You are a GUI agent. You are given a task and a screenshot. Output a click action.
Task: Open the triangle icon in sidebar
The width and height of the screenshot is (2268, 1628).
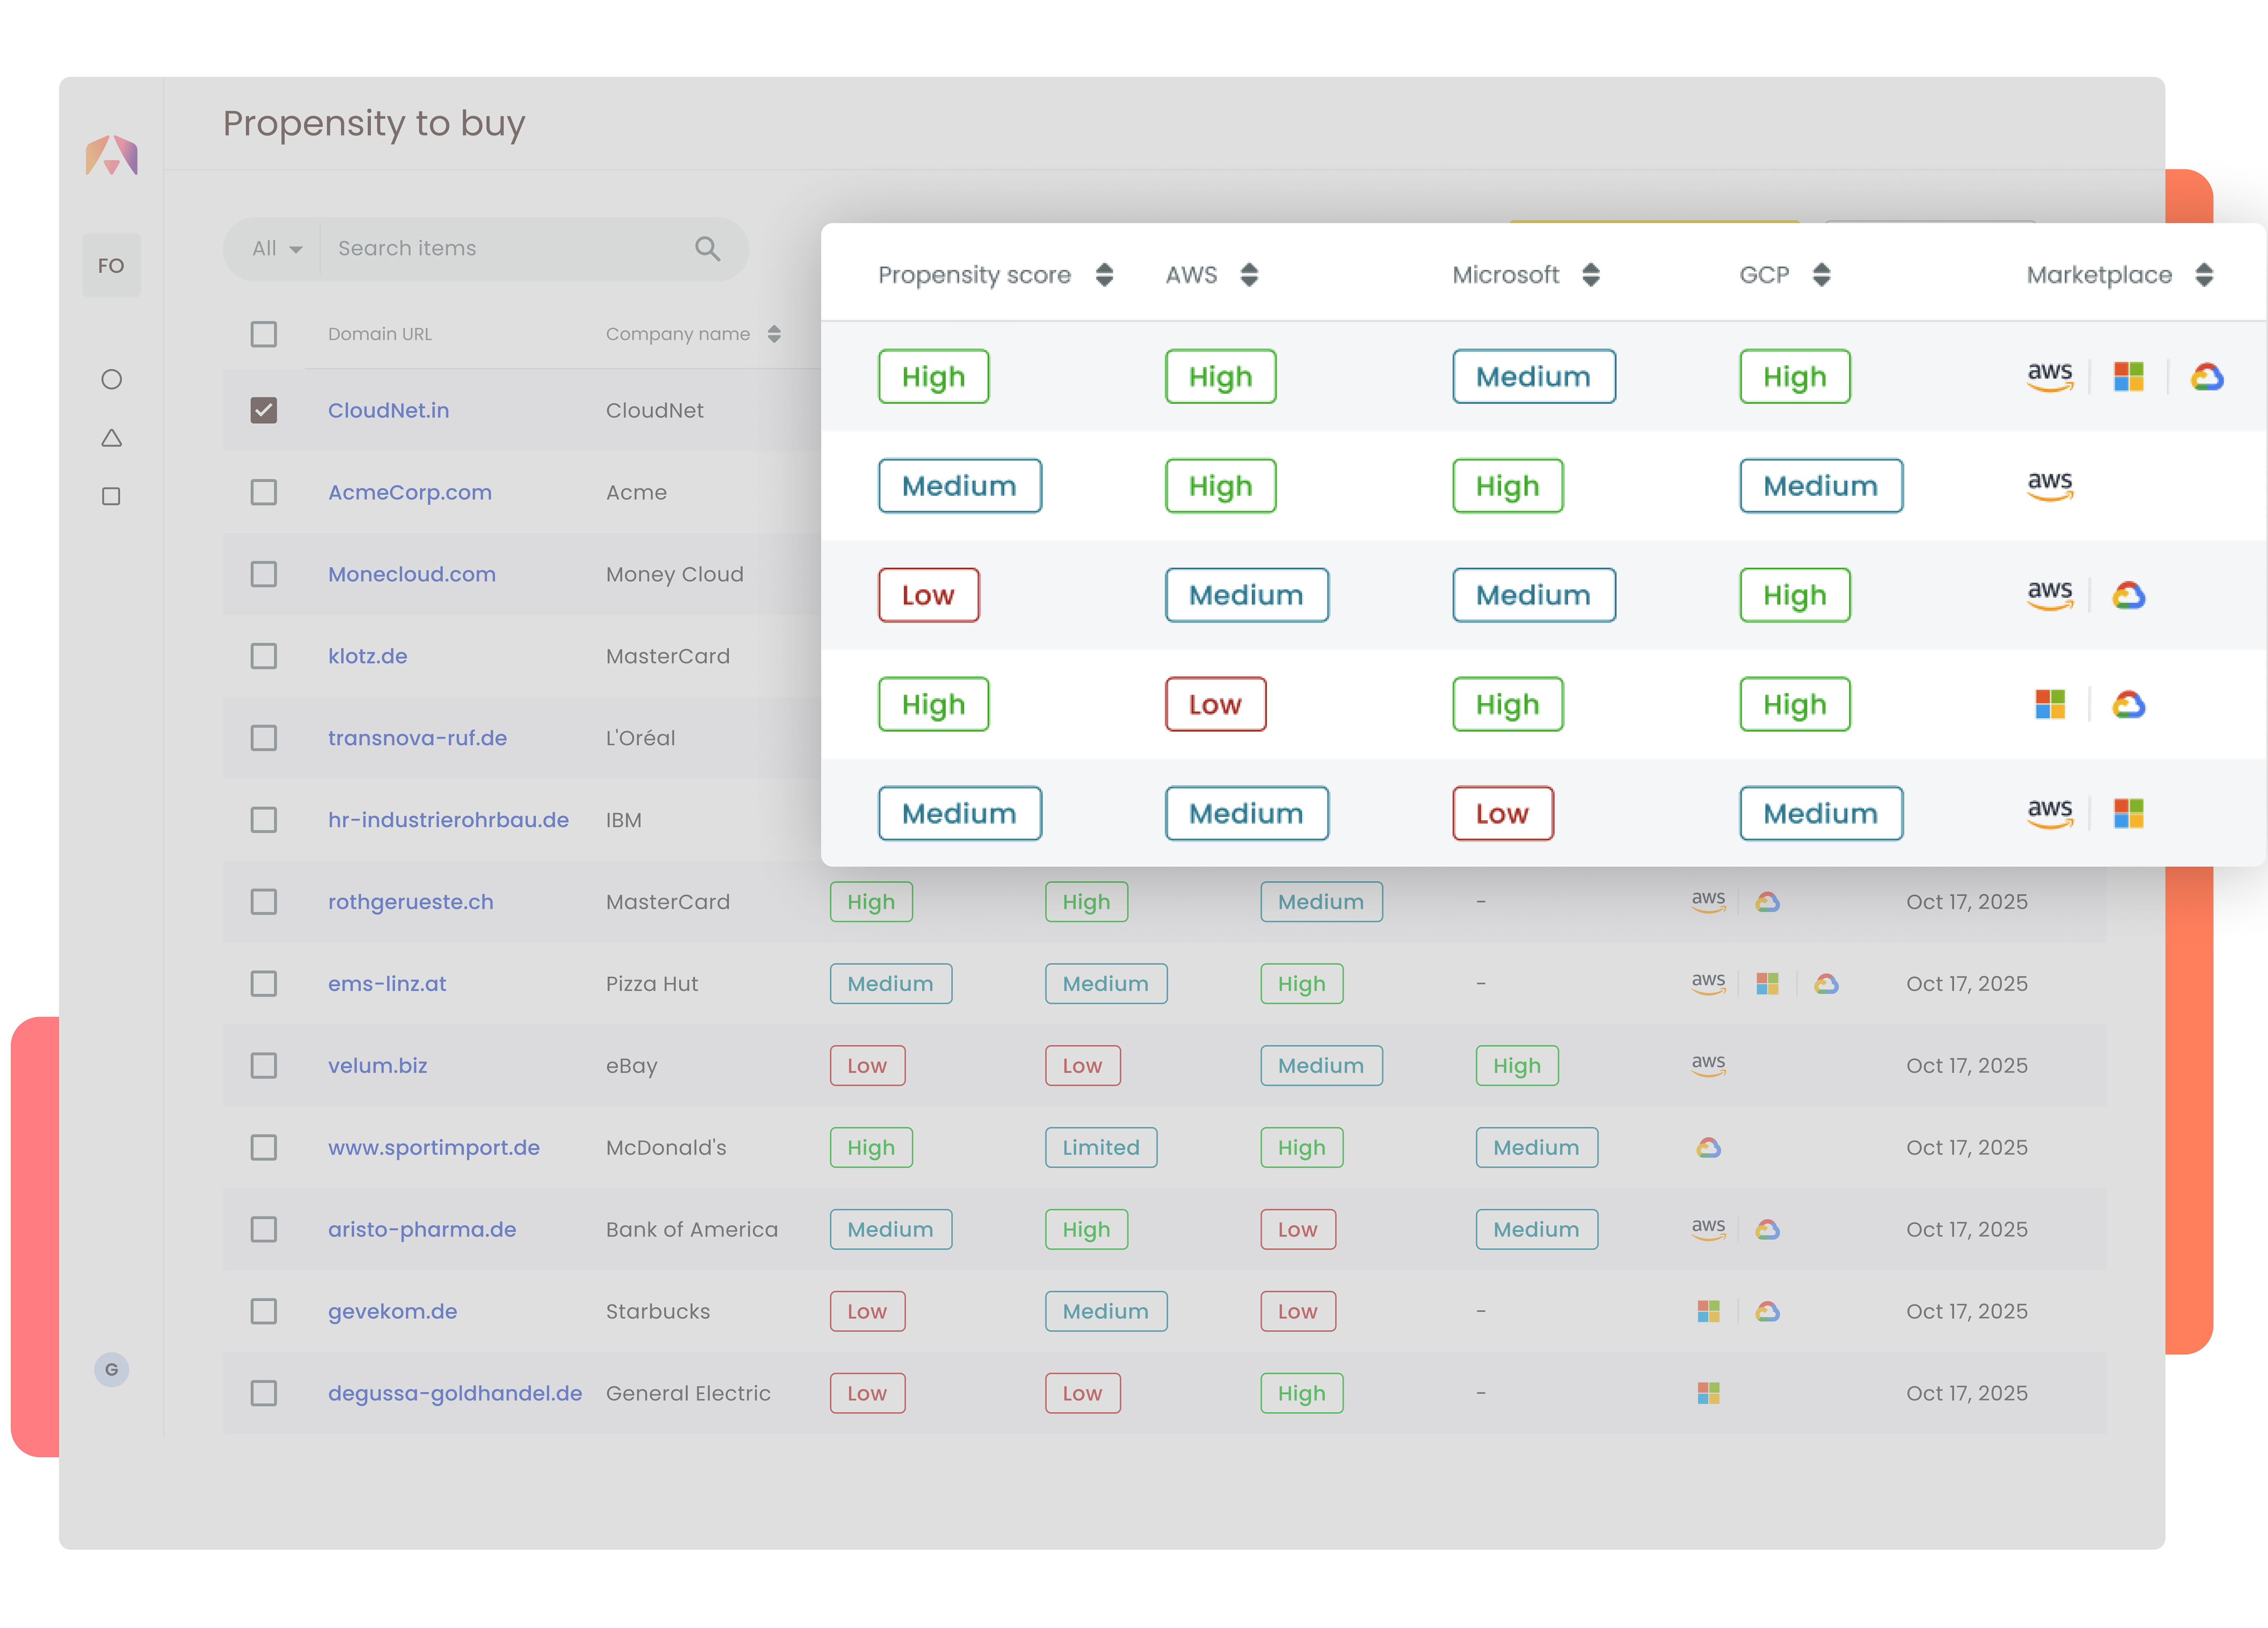tap(111, 438)
